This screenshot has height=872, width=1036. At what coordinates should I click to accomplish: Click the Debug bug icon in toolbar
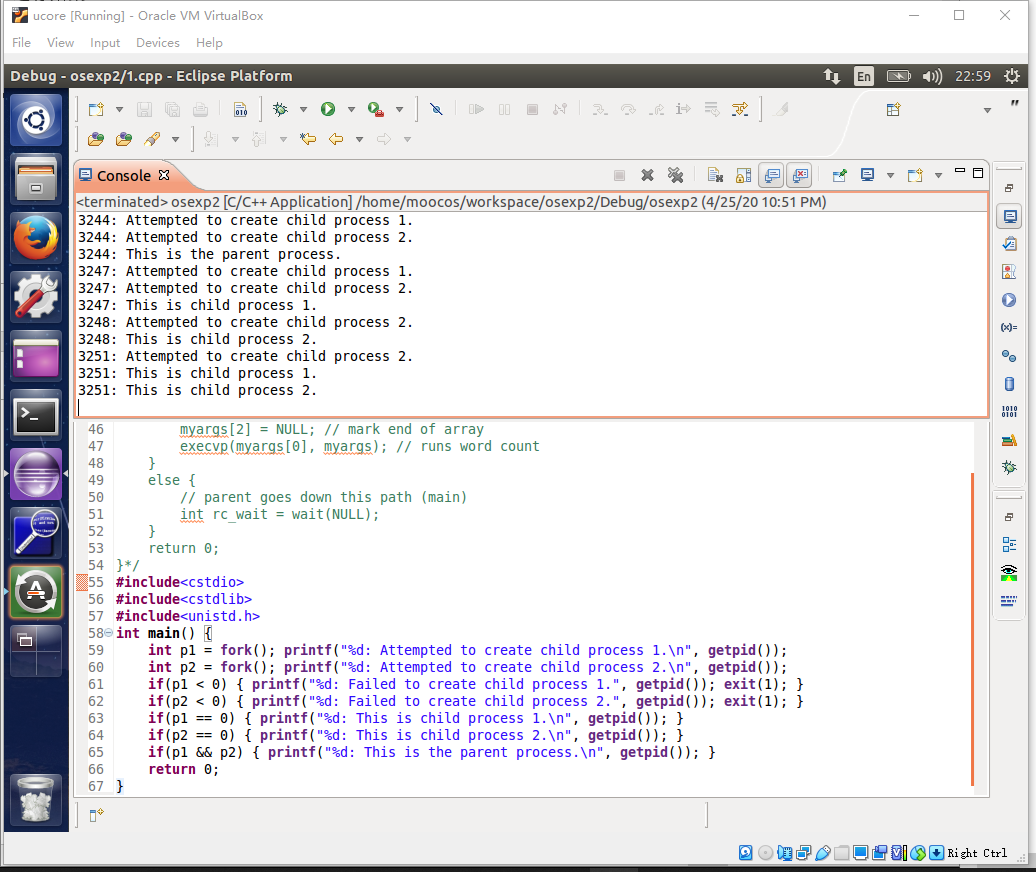click(280, 109)
